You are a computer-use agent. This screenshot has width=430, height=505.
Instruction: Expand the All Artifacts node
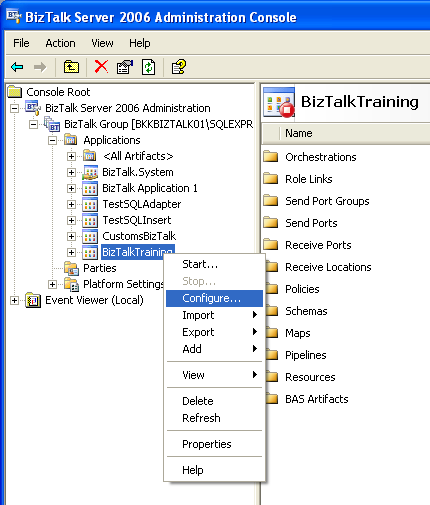coord(71,156)
